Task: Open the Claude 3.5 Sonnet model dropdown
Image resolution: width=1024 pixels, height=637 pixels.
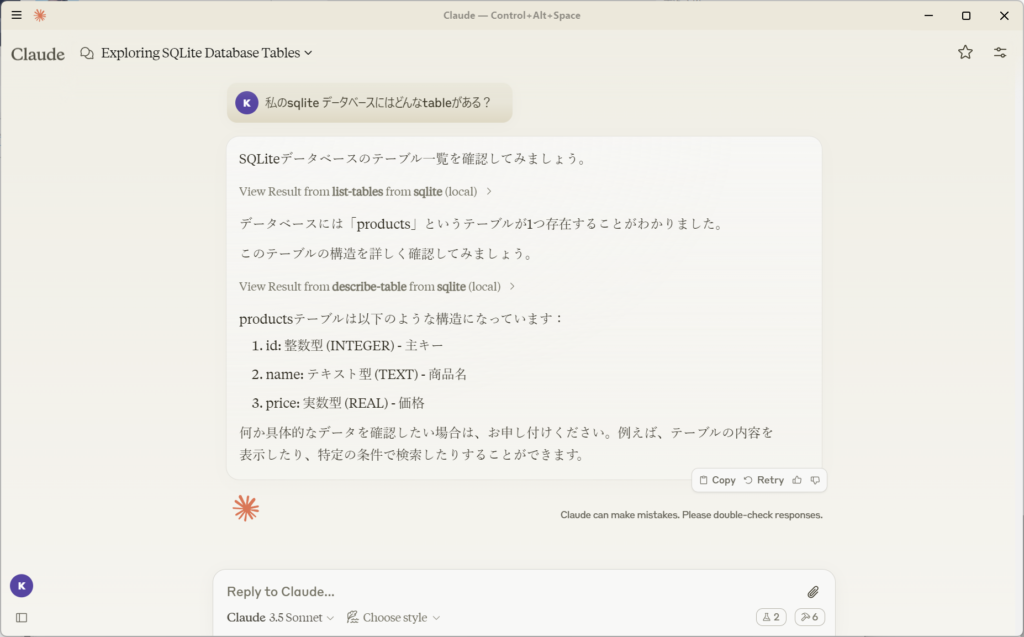Action: (x=280, y=617)
